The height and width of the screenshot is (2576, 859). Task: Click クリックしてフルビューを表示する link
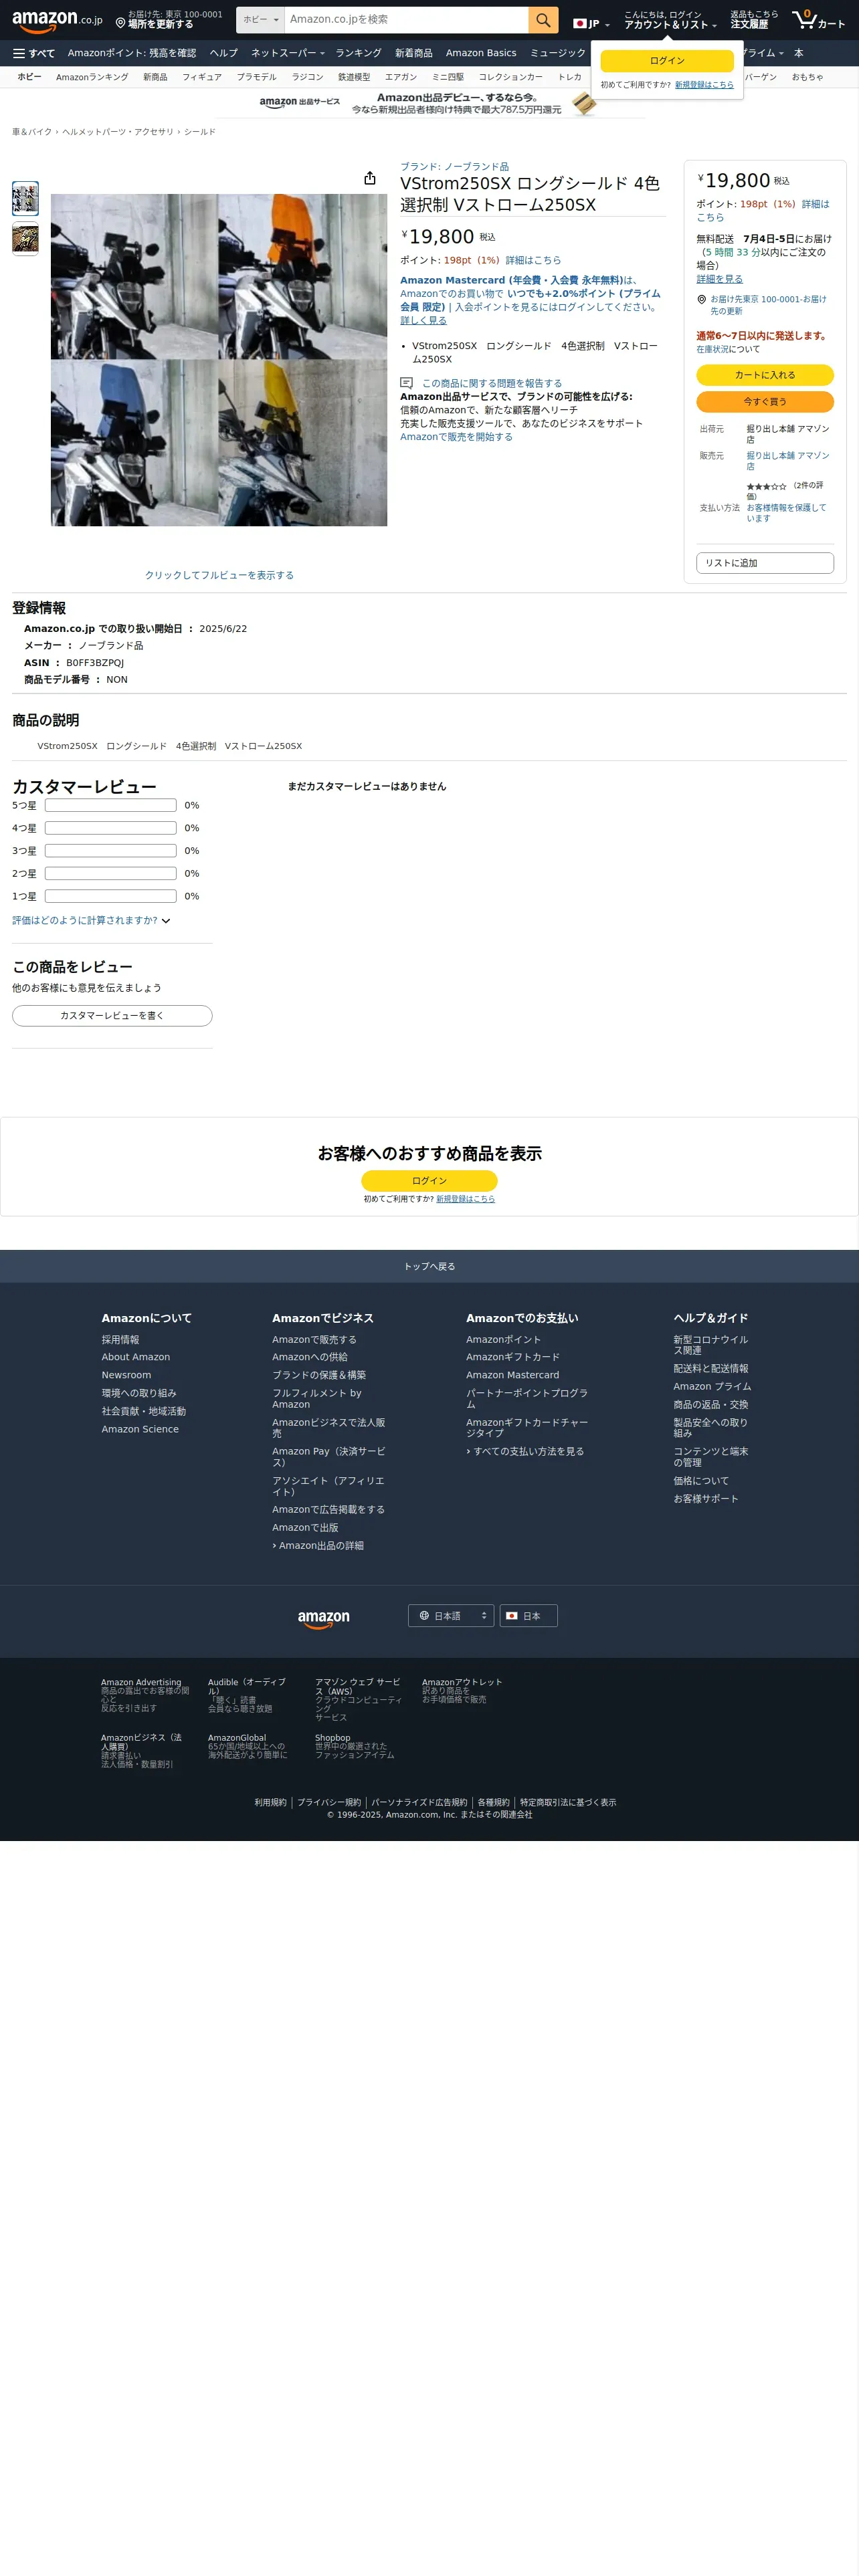click(x=219, y=575)
